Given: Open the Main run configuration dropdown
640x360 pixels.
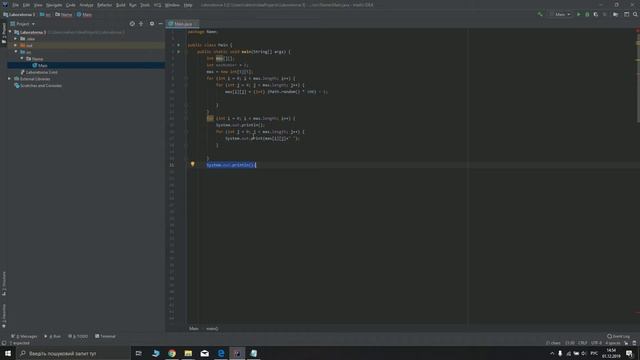Looking at the screenshot, I should 560,14.
